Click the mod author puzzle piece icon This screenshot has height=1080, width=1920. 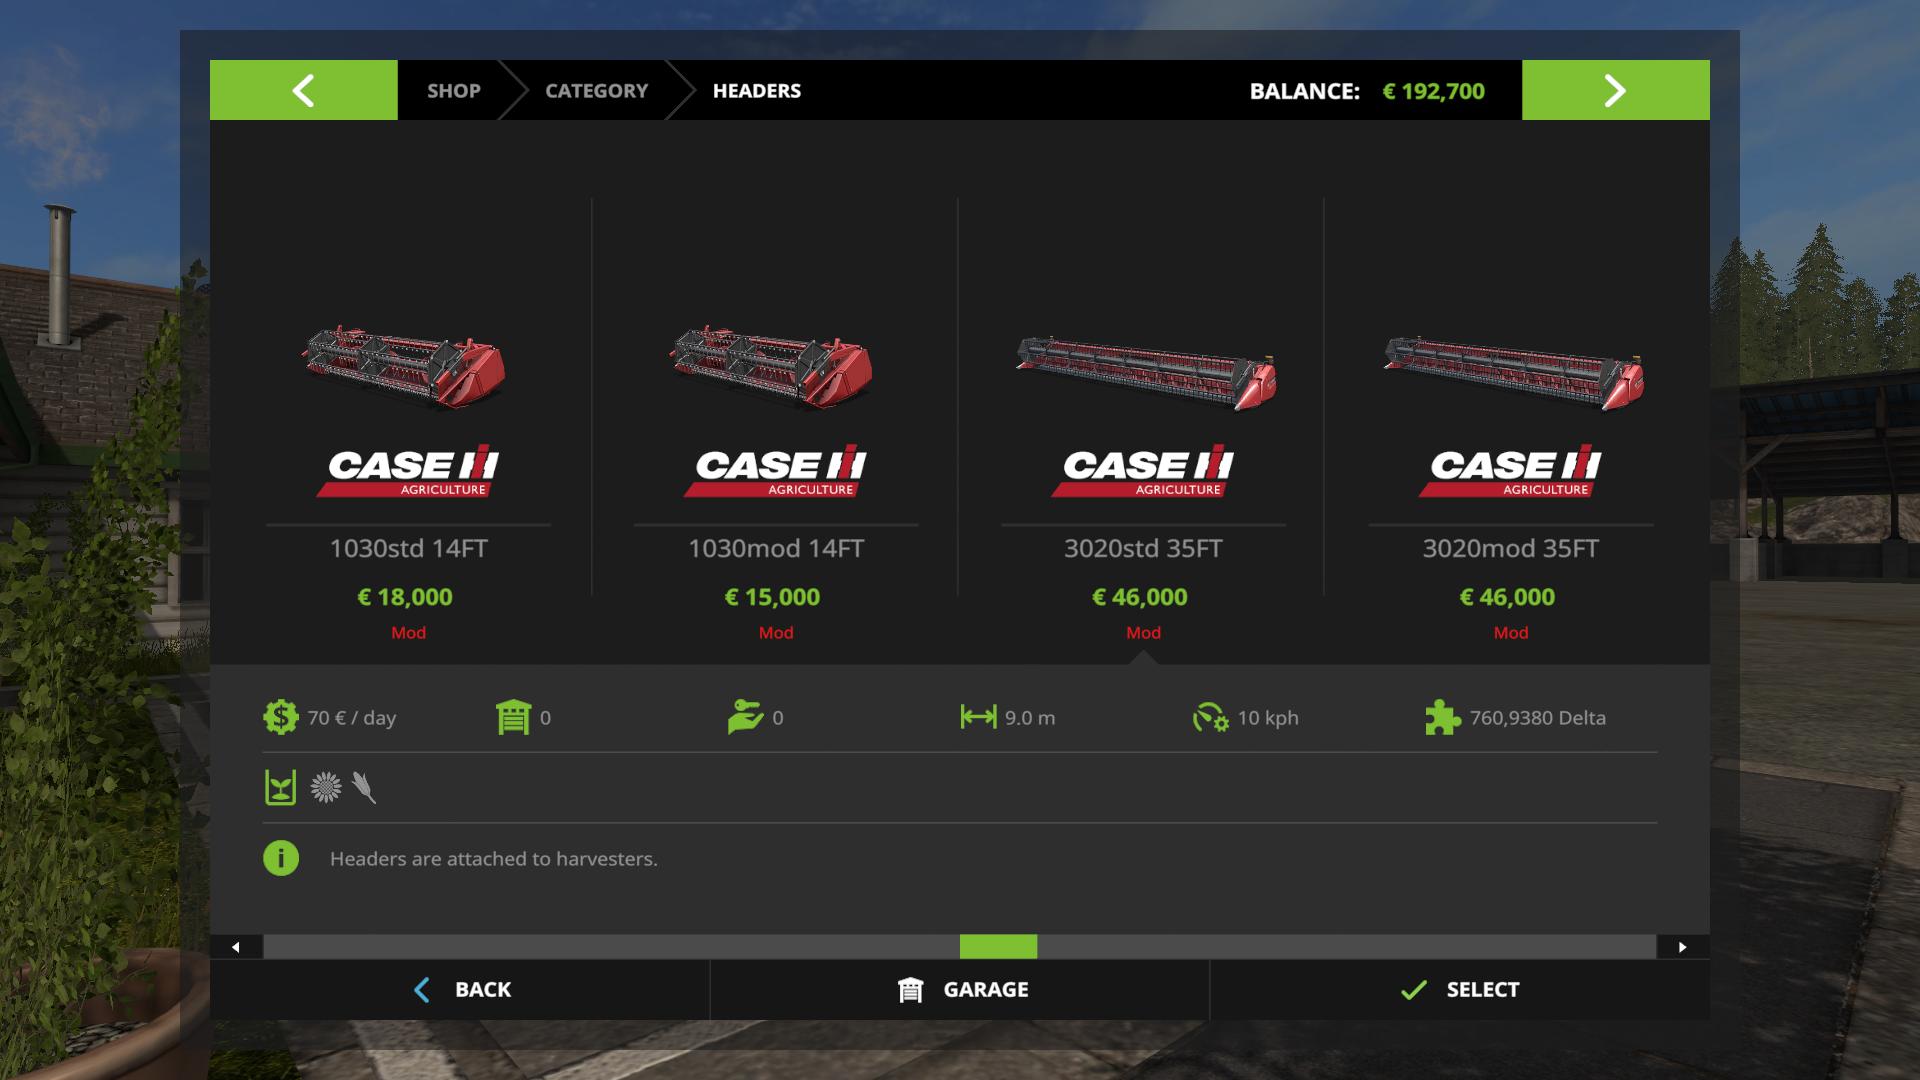point(1442,717)
